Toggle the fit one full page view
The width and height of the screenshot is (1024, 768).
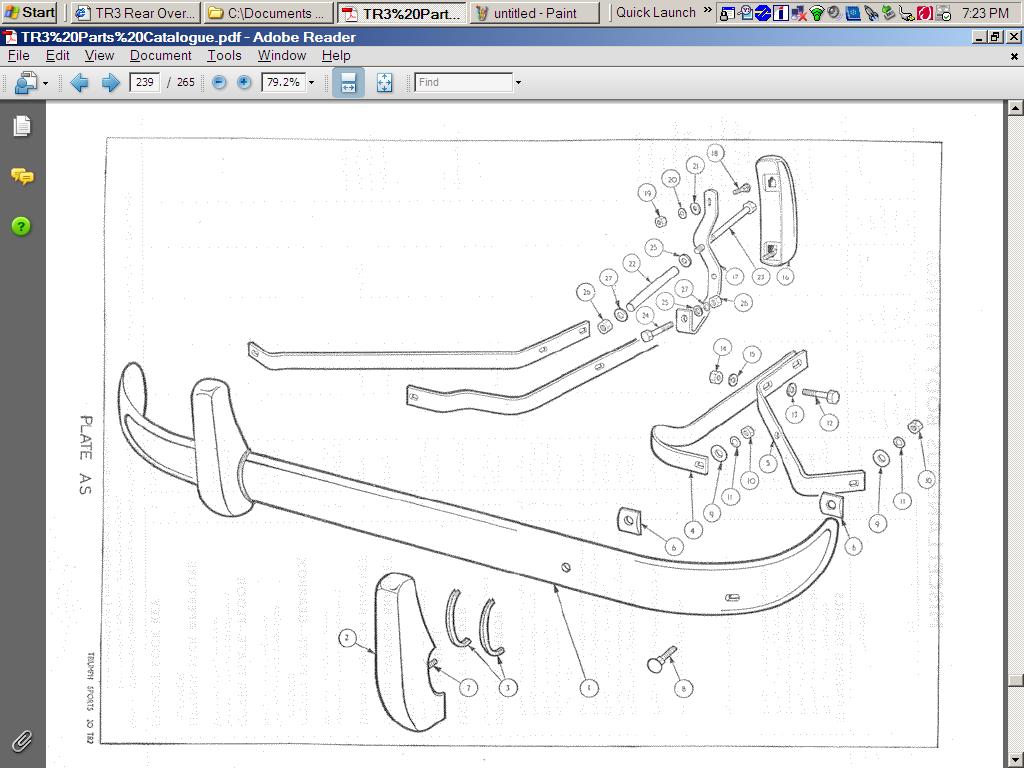[x=384, y=83]
